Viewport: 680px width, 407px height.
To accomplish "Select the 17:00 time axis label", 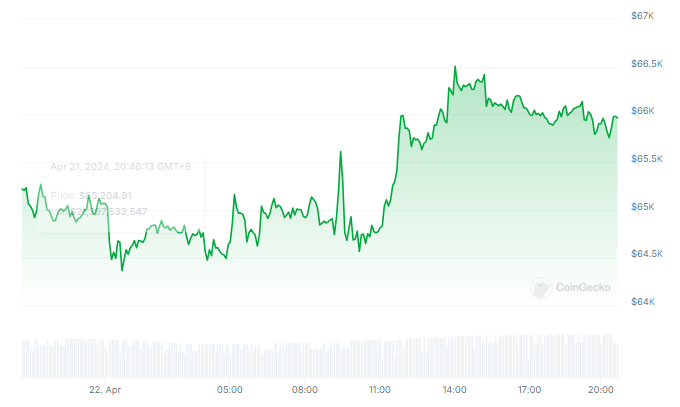I will click(530, 389).
